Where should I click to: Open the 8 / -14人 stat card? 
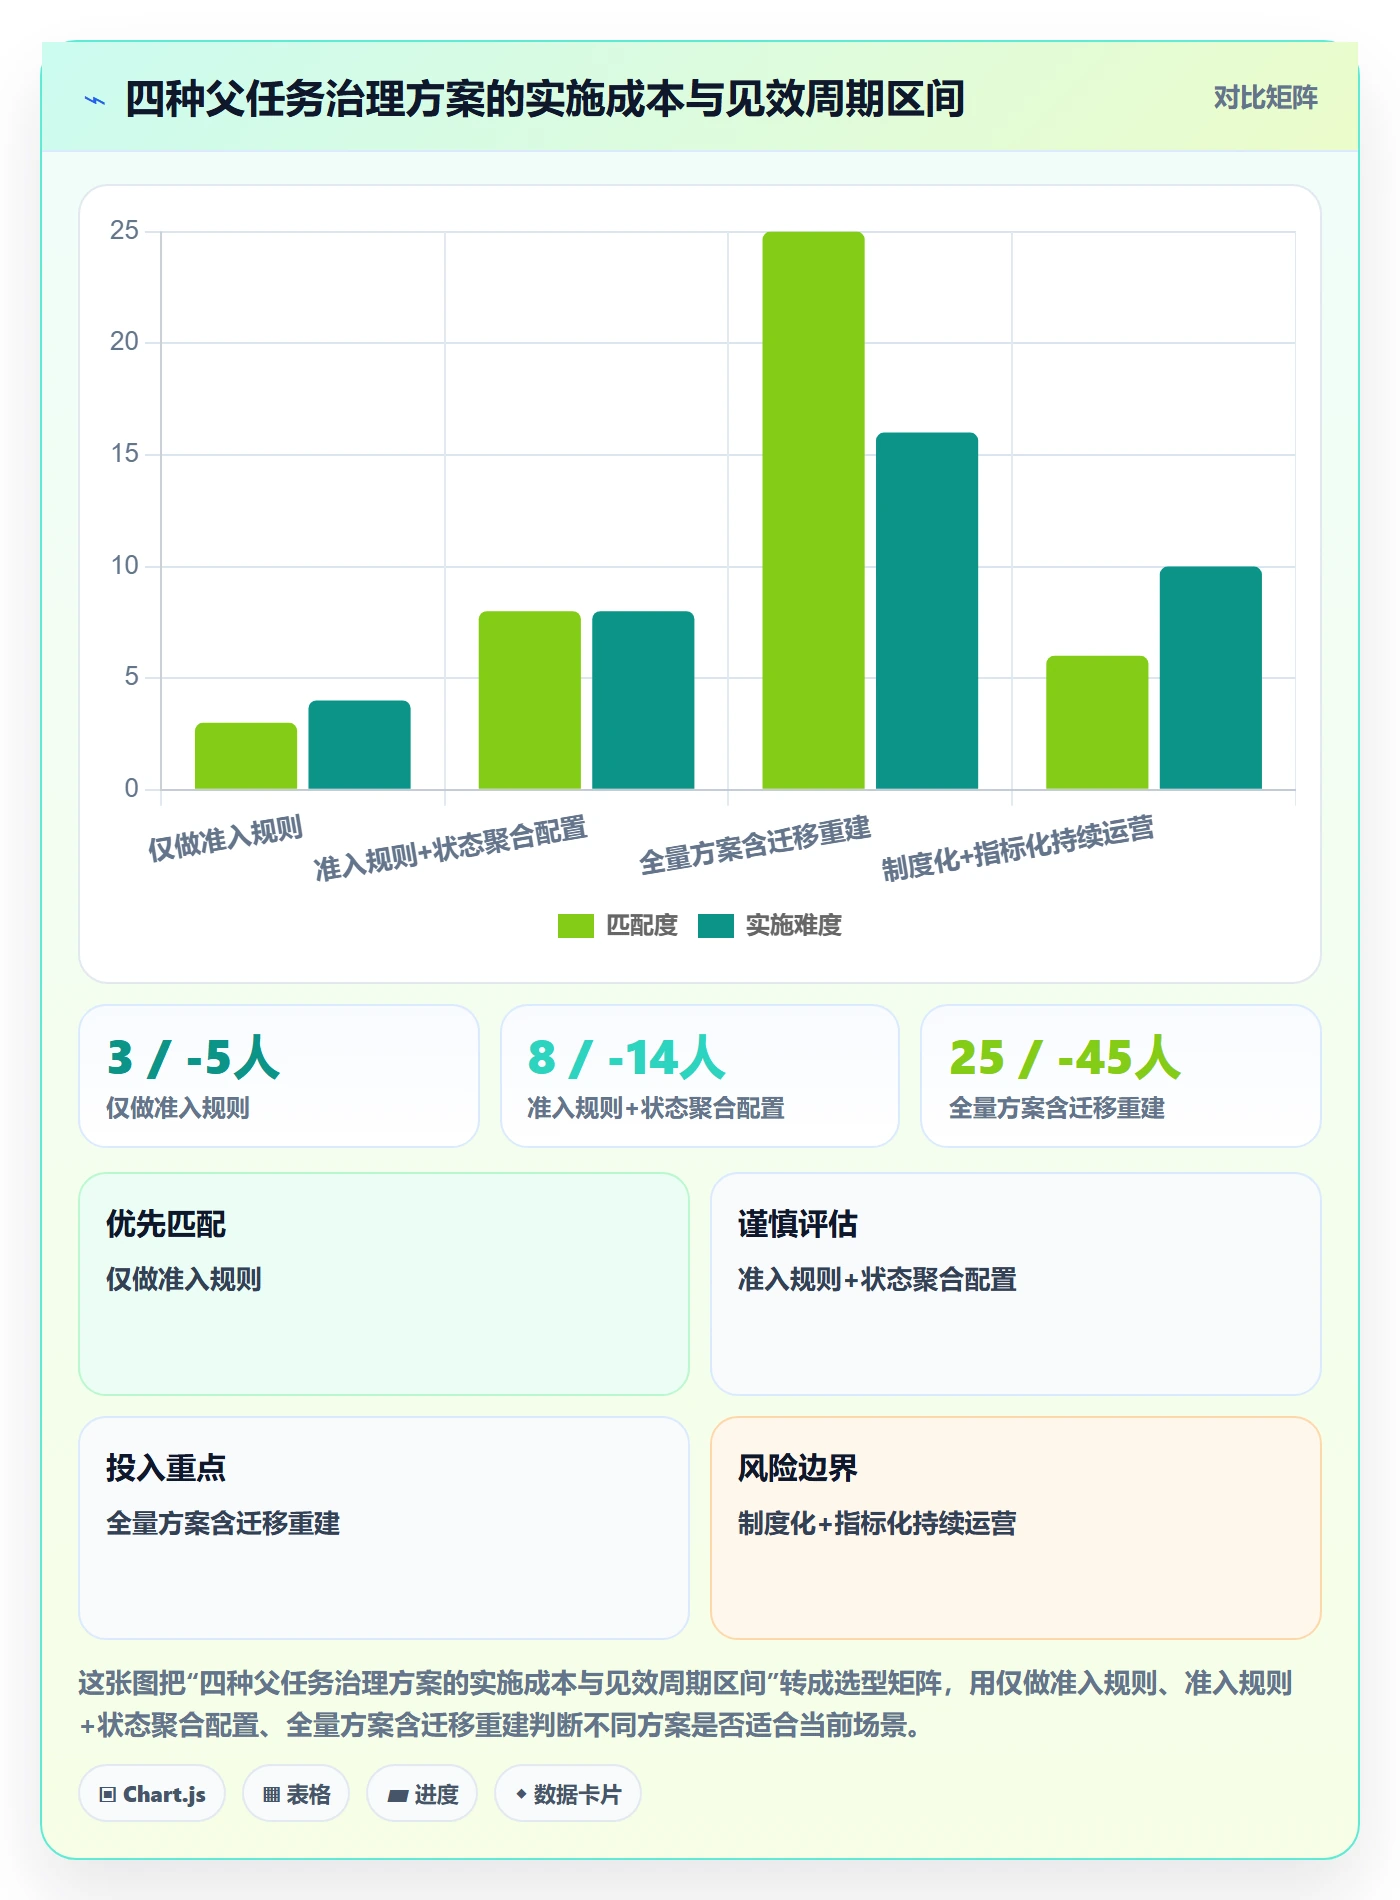point(700,1076)
